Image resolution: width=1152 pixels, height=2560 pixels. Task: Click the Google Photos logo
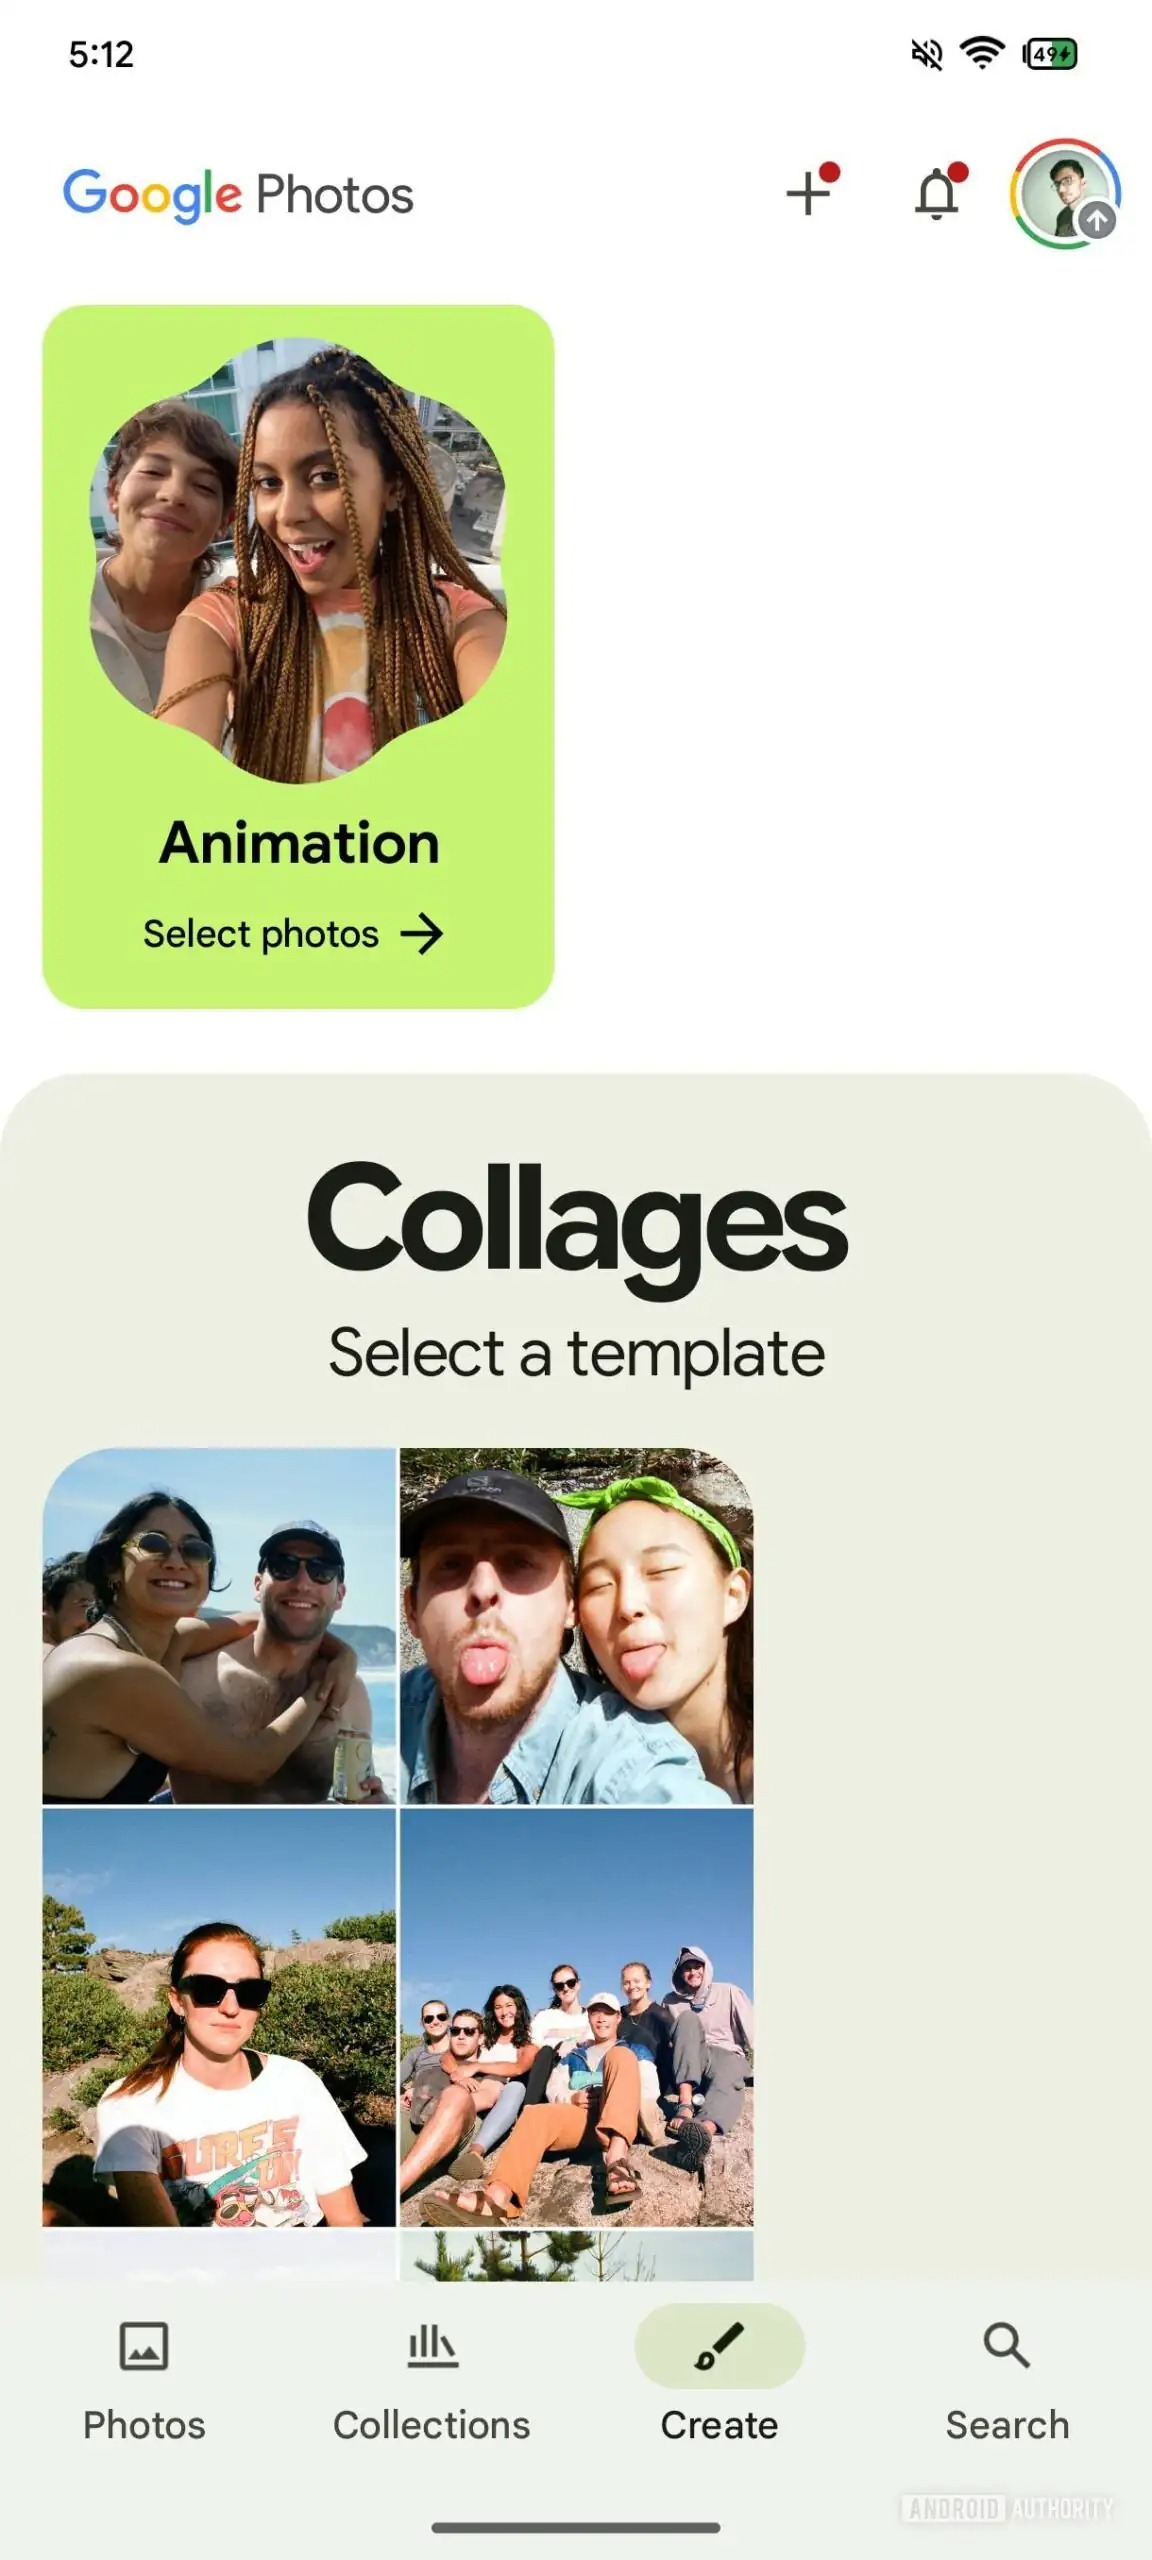coord(238,194)
